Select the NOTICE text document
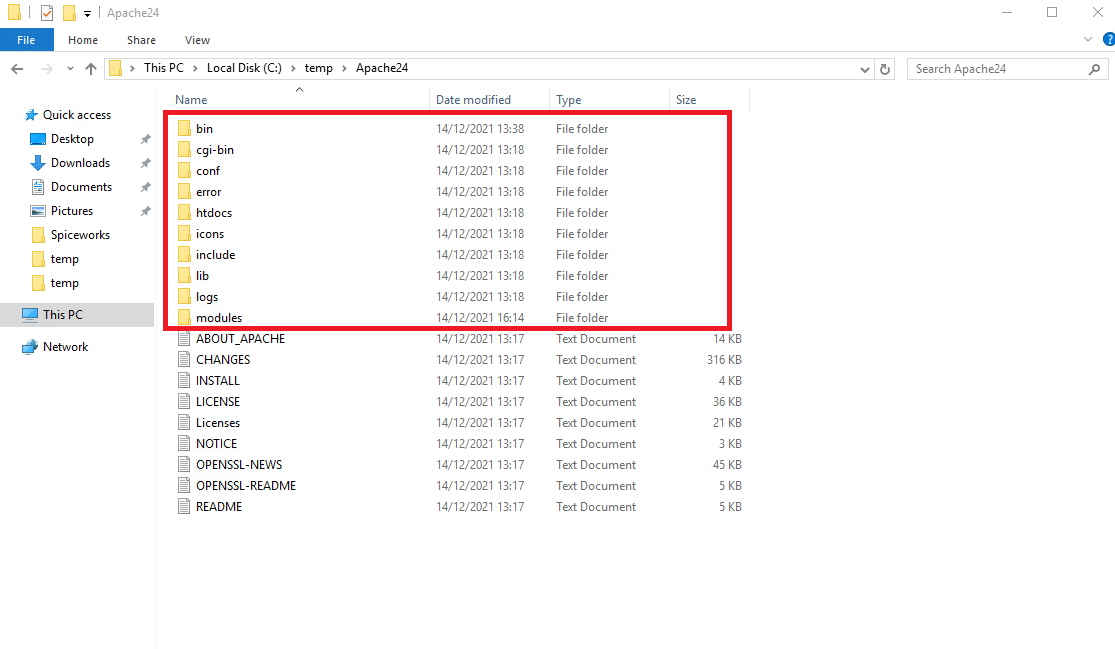This screenshot has height=649, width=1115. click(216, 444)
